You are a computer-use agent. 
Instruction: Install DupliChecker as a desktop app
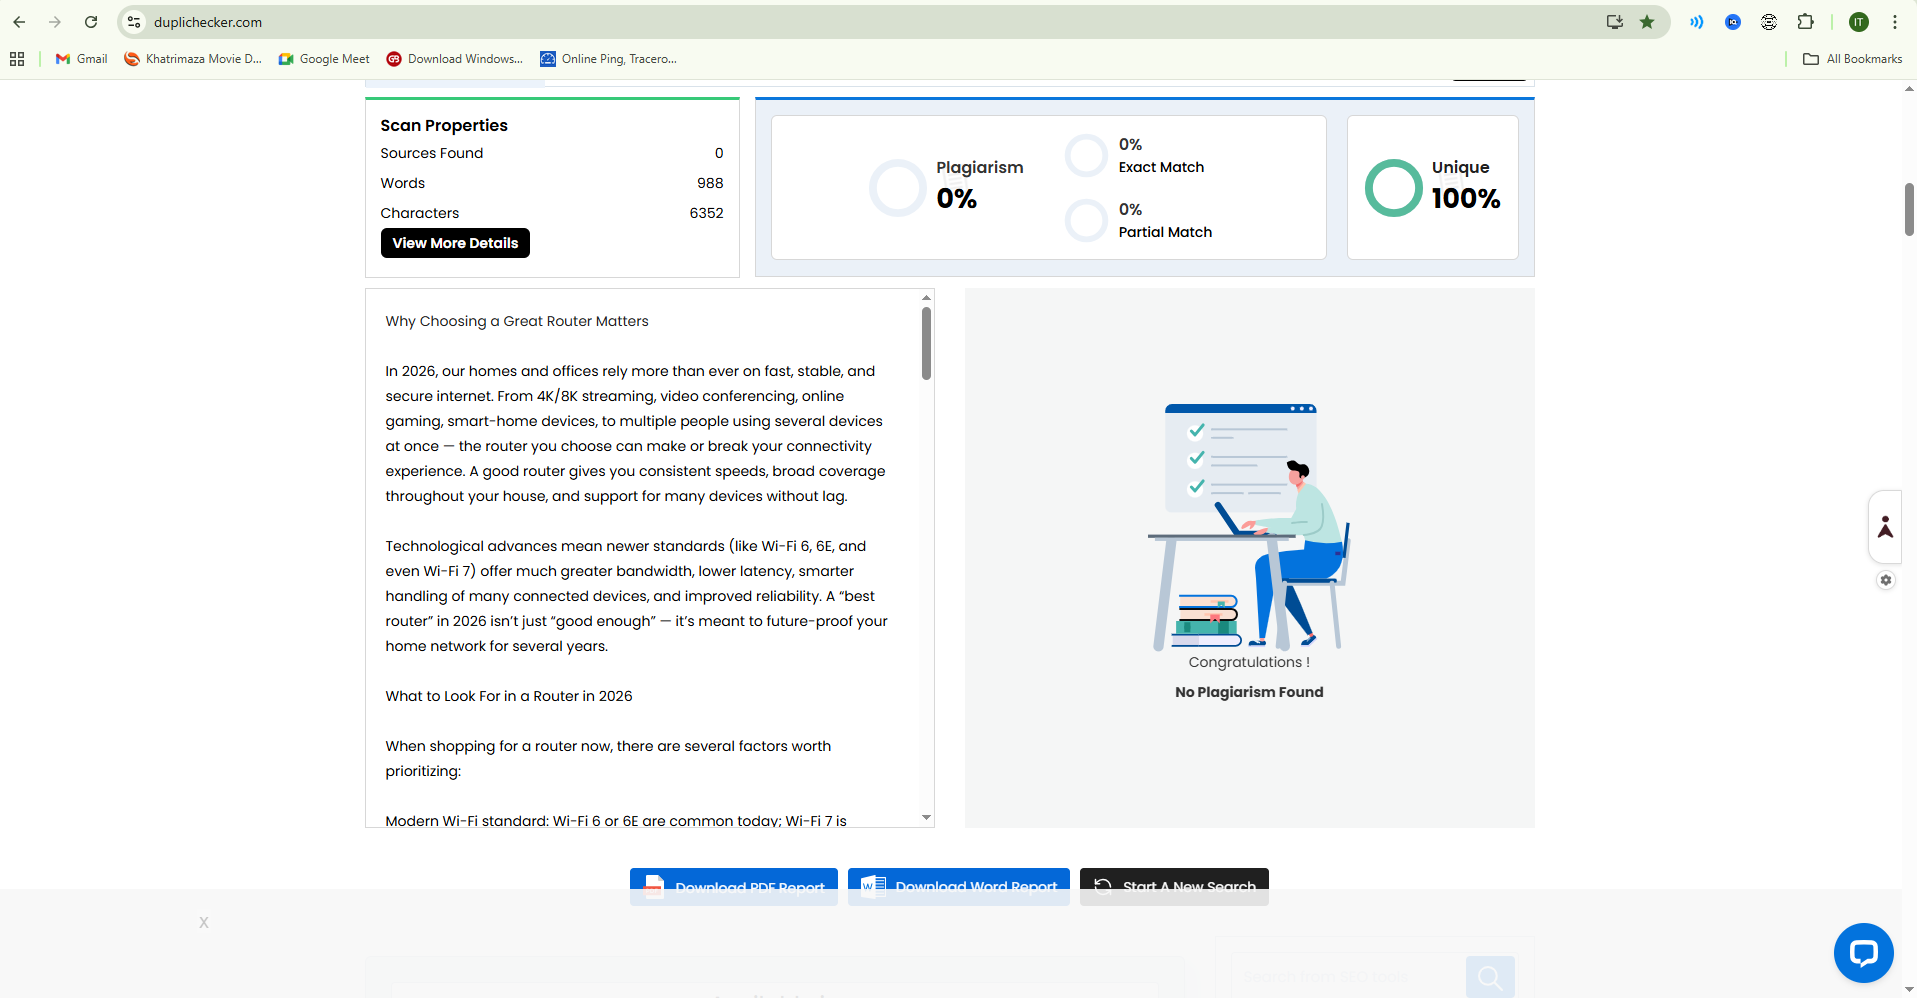tap(1613, 21)
